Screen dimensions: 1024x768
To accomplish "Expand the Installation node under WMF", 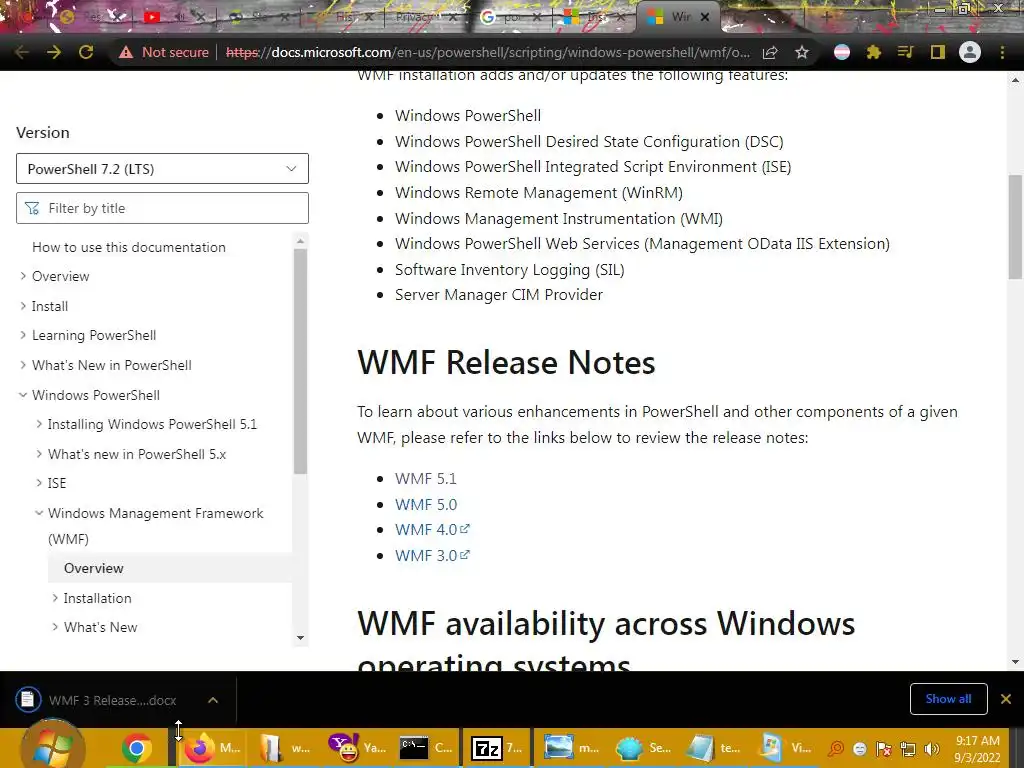I will coord(55,598).
